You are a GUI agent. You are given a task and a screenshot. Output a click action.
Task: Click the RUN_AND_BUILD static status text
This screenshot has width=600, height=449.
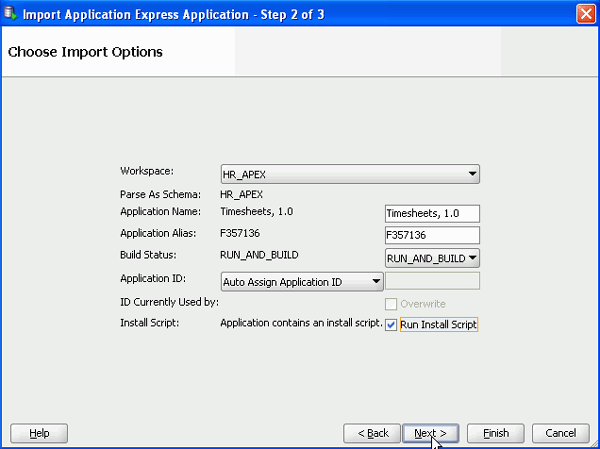tap(259, 255)
